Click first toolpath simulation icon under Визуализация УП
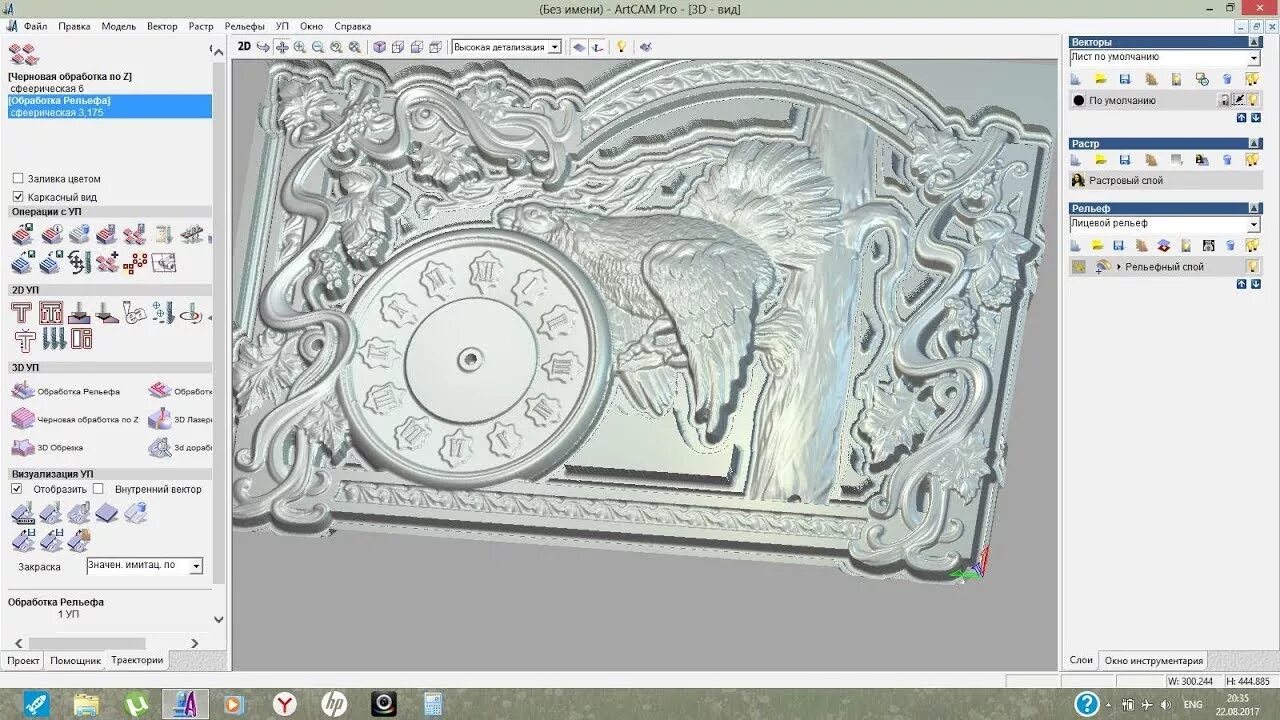Screen dimensions: 1280x720 pos(23,513)
